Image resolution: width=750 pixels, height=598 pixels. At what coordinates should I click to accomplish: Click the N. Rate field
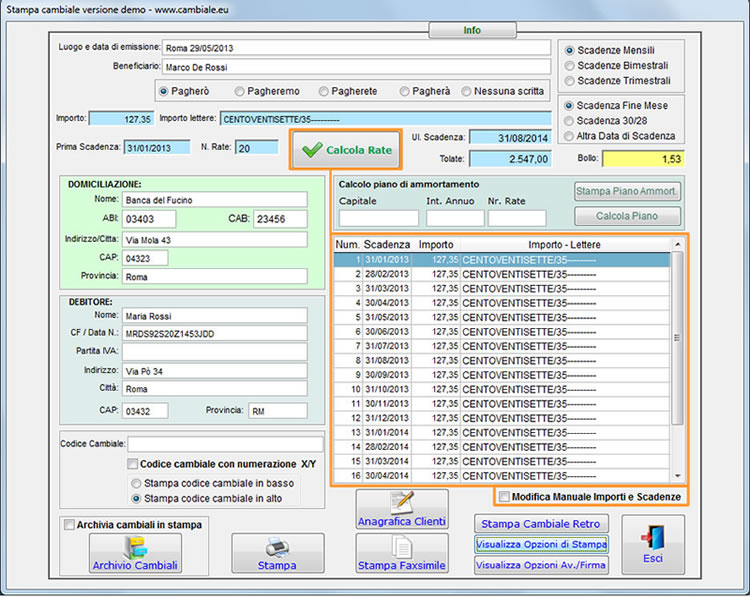tap(257, 147)
